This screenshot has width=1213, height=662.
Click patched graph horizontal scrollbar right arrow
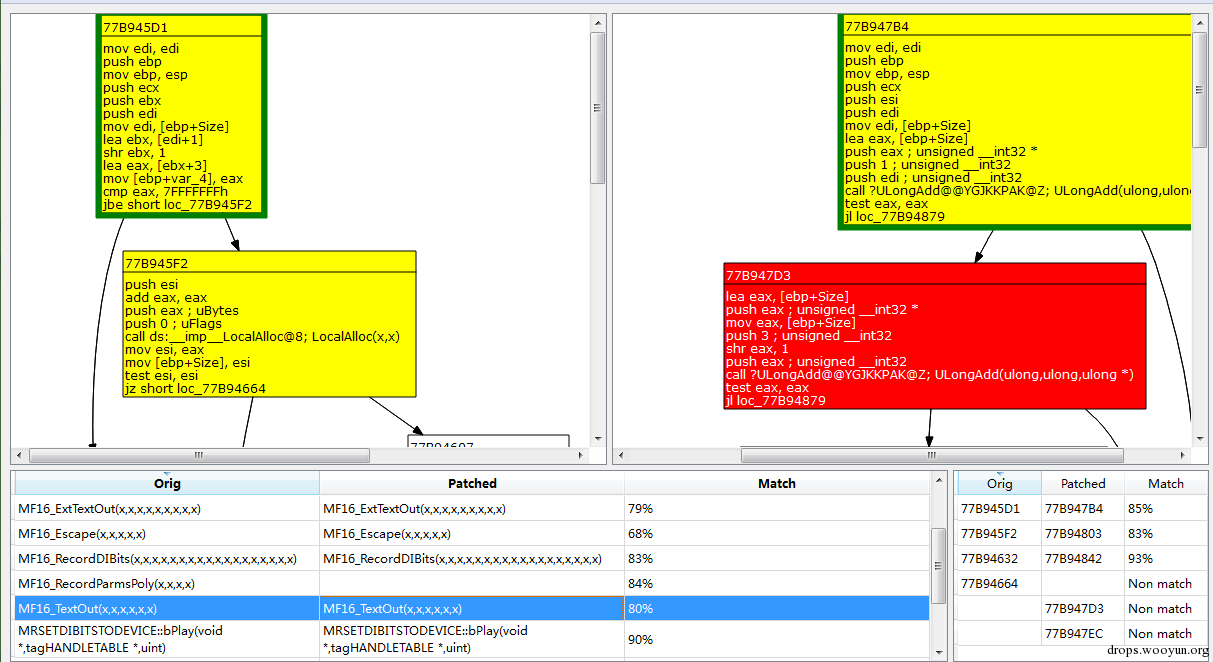click(1184, 456)
